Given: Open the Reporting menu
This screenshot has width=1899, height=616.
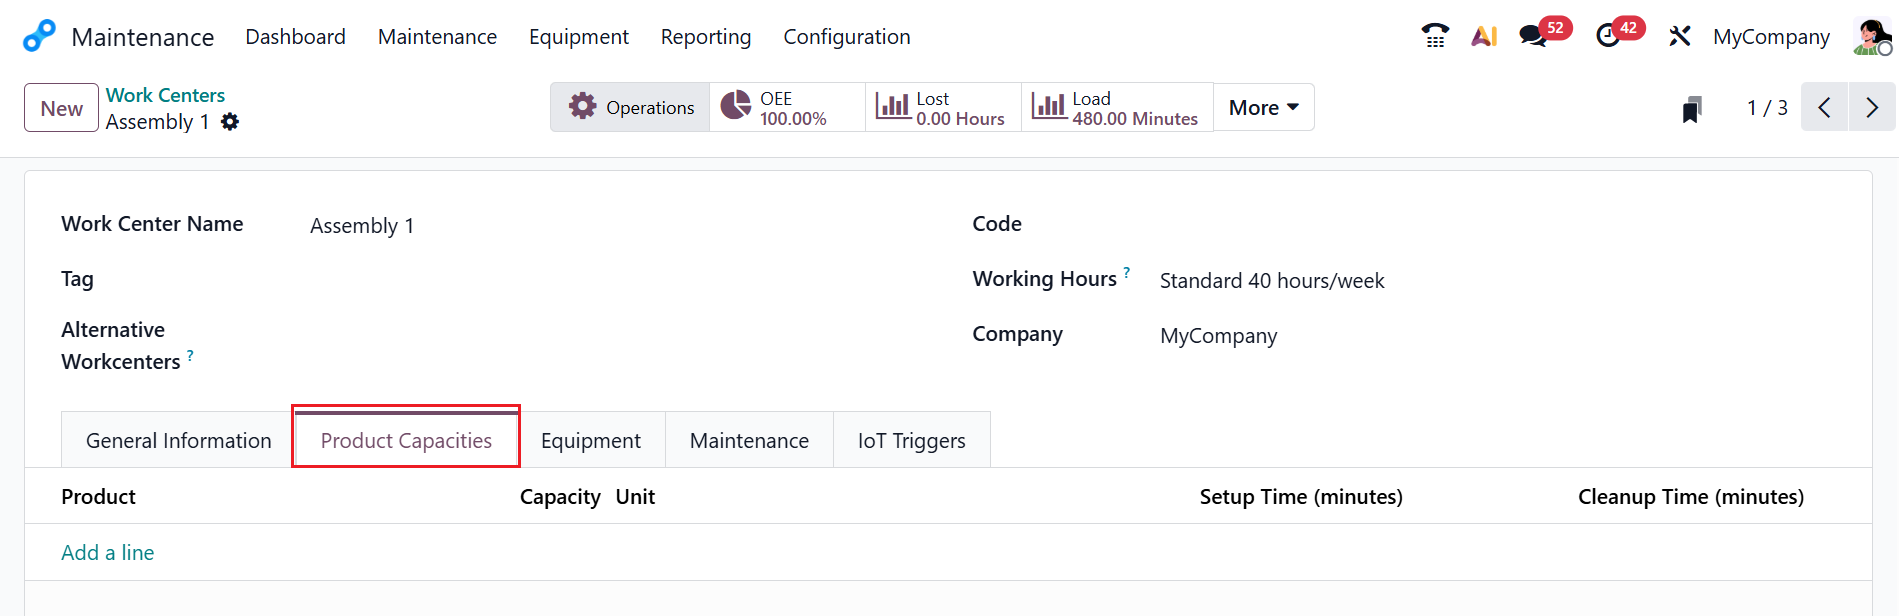Looking at the screenshot, I should [705, 37].
